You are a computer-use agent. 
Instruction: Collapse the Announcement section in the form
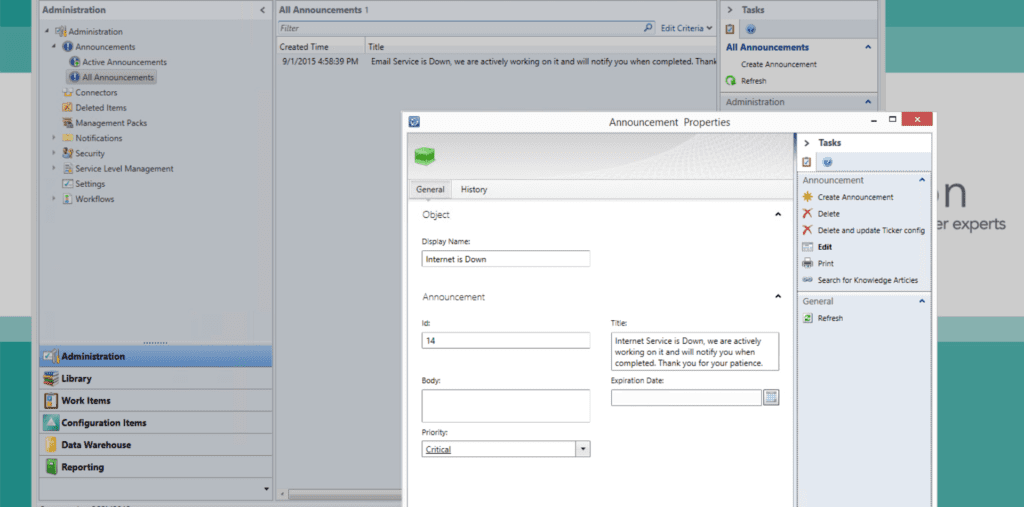(778, 297)
